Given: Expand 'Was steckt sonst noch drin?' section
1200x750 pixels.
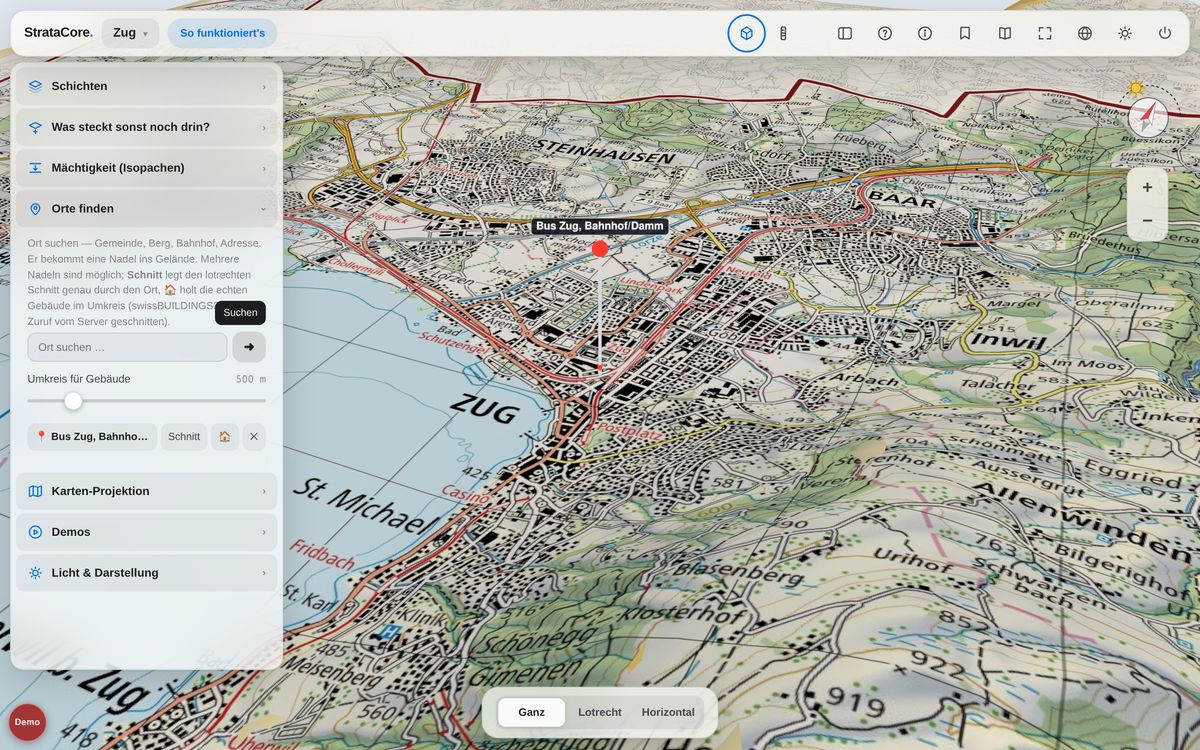Looking at the screenshot, I should pyautogui.click(x=147, y=127).
